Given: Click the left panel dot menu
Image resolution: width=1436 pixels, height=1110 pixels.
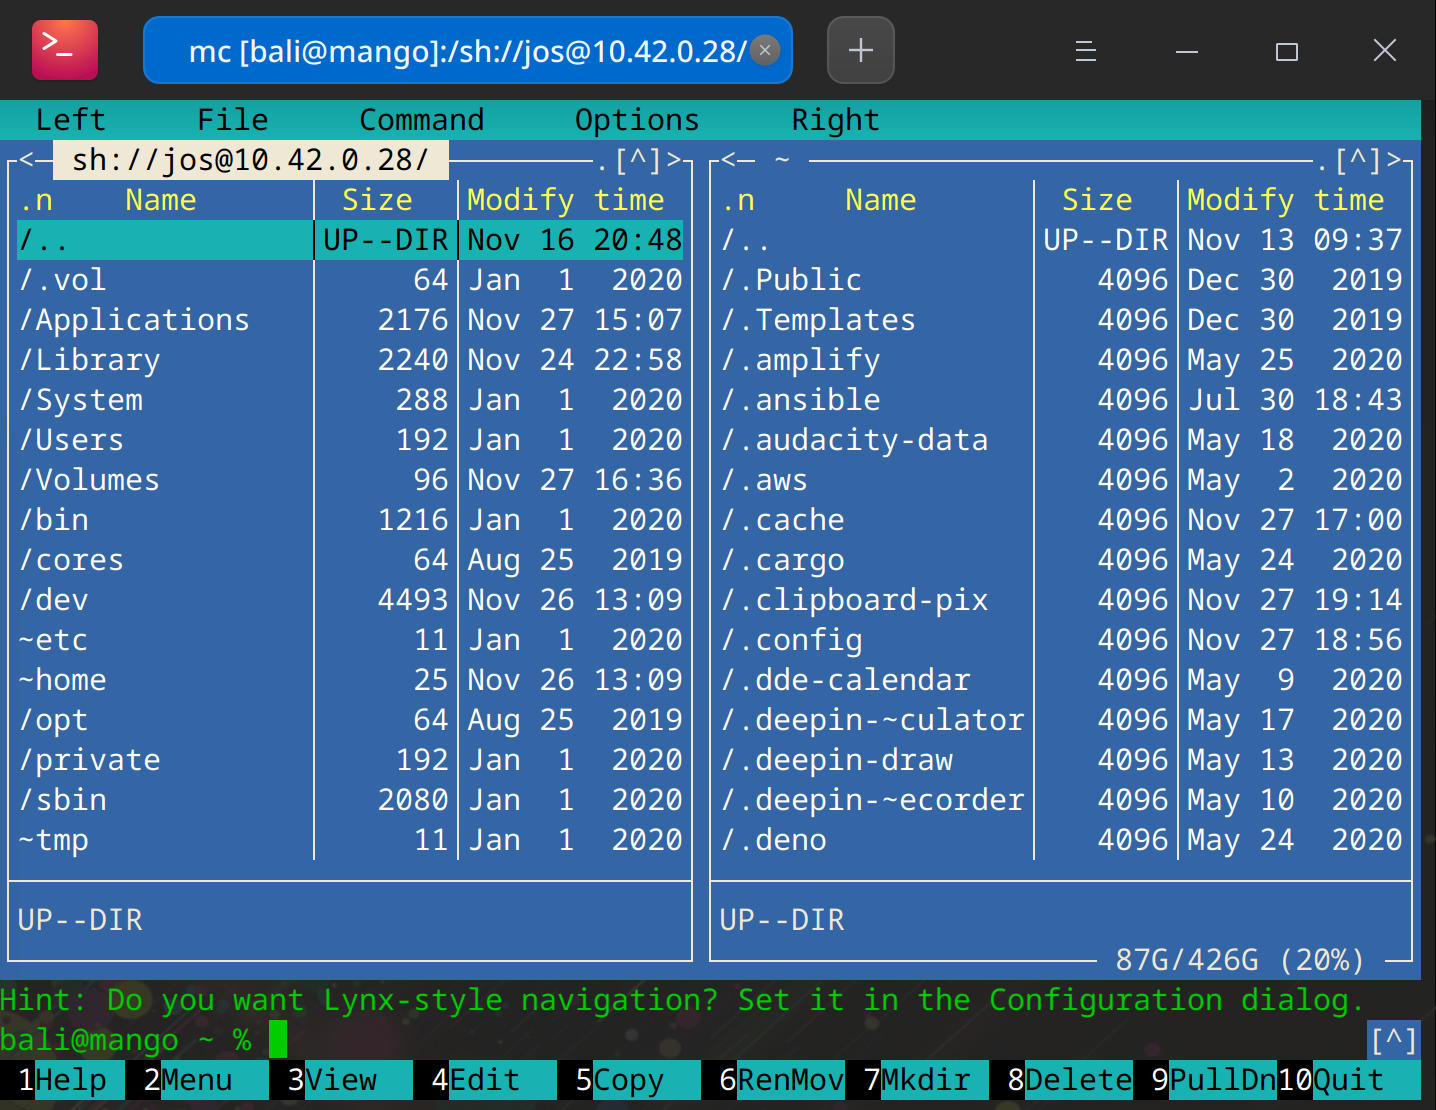Looking at the screenshot, I should click(x=603, y=164).
